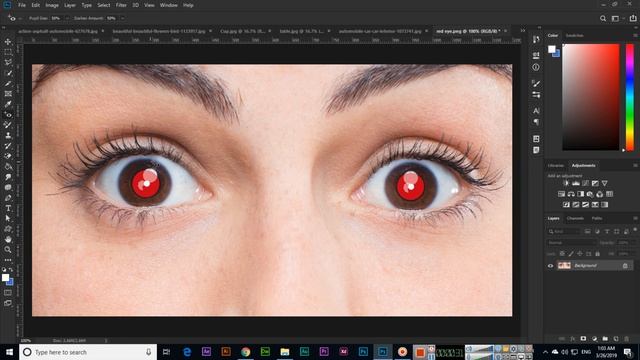Toggle type layer filter in Layers
The image size is (640, 360).
coord(607,231)
